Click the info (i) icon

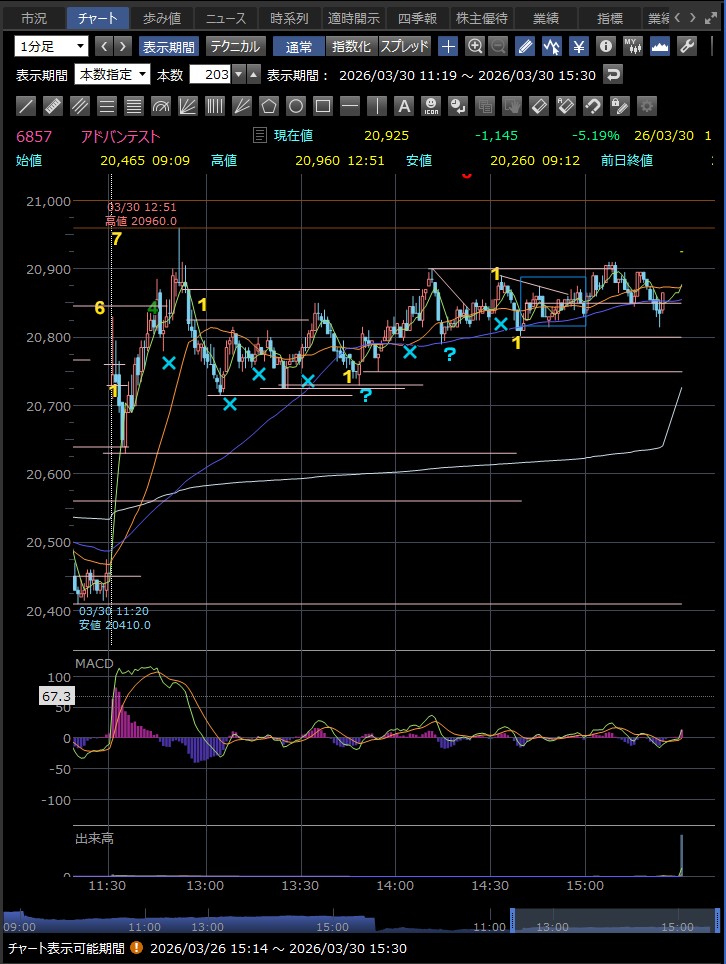(x=606, y=46)
